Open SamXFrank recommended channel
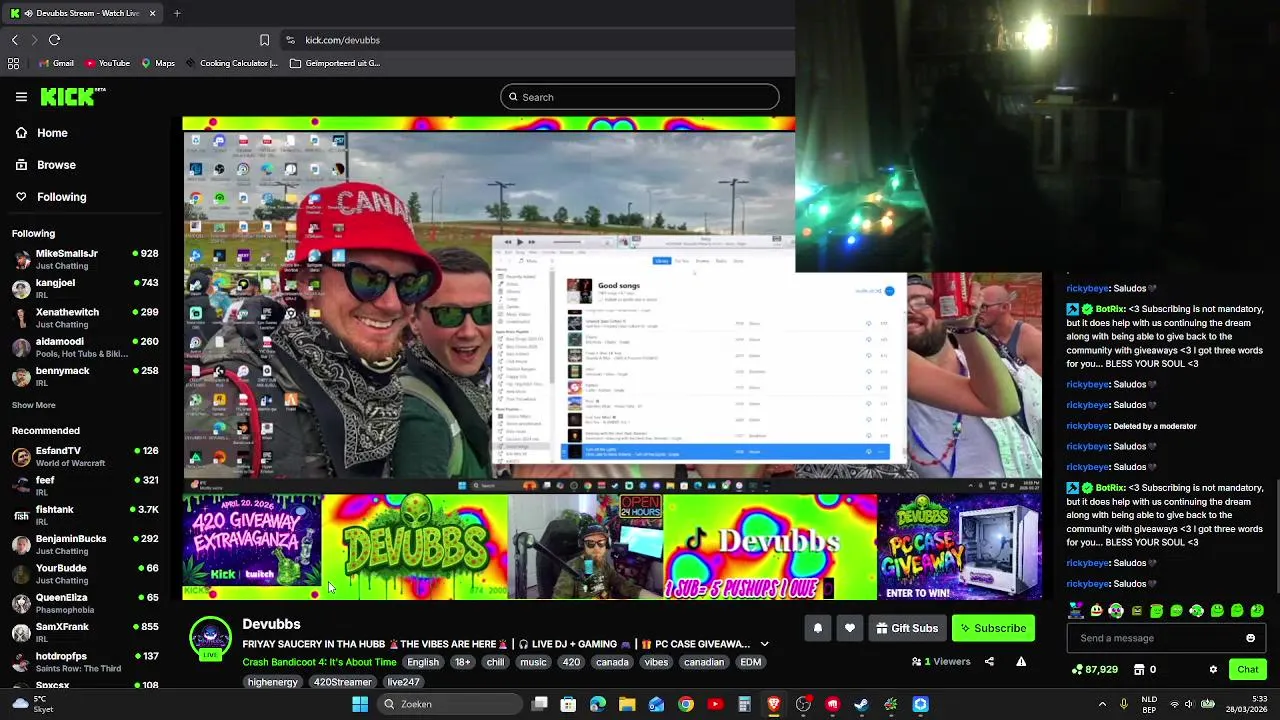The height and width of the screenshot is (720, 1280). coord(85,632)
